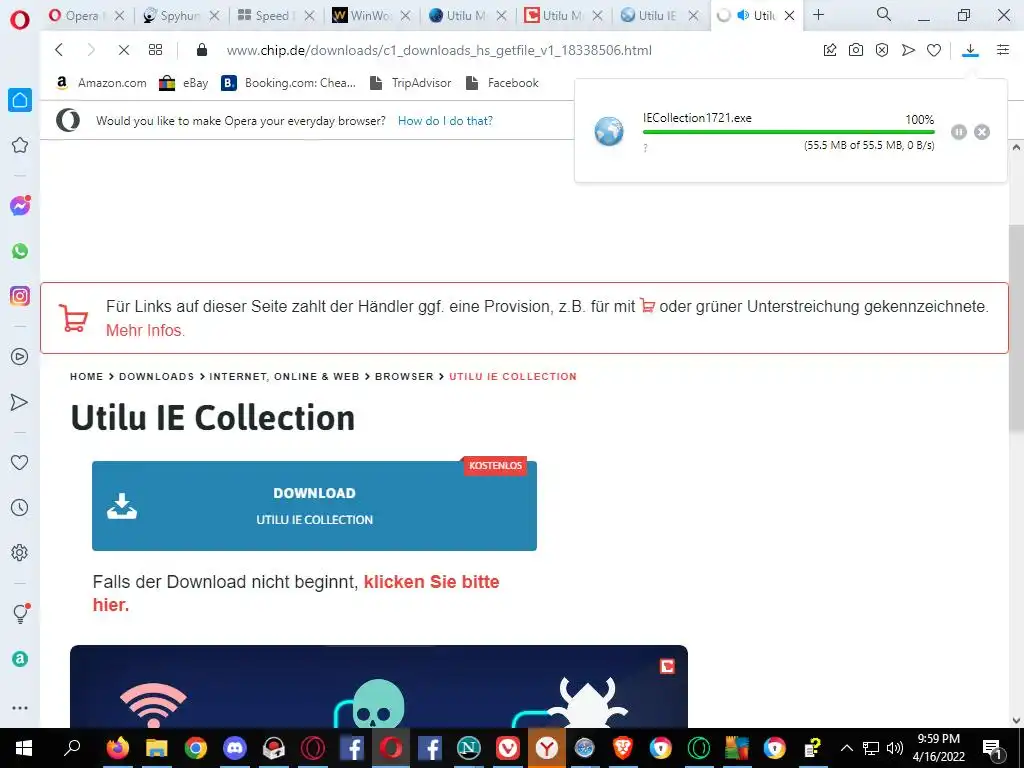This screenshot has height=768, width=1024.
Task: Close the active Utilu tab
Action: coord(790,16)
